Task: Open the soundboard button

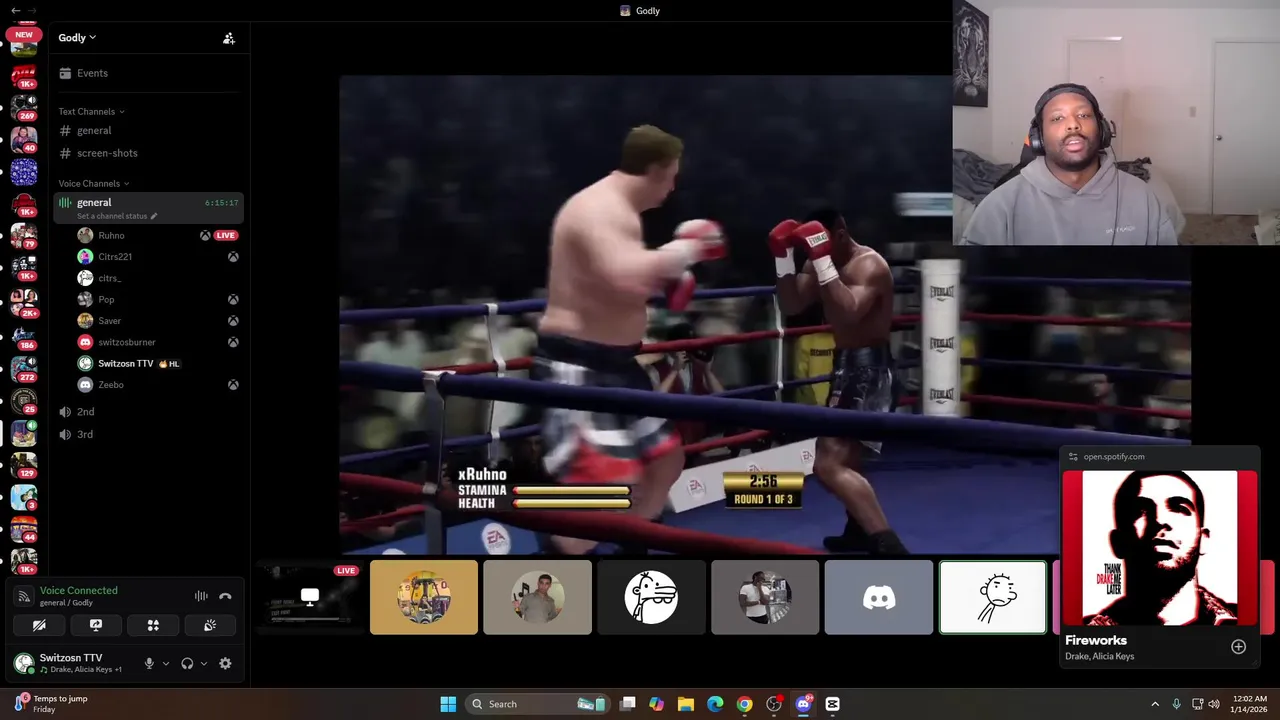Action: (x=210, y=625)
